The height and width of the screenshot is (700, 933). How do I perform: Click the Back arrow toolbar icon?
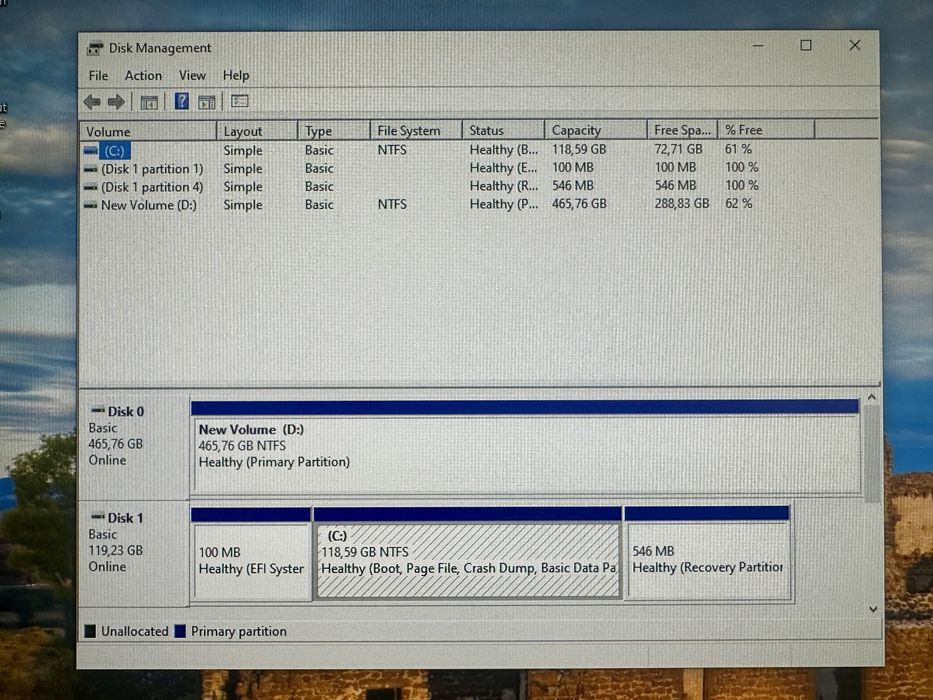point(92,102)
